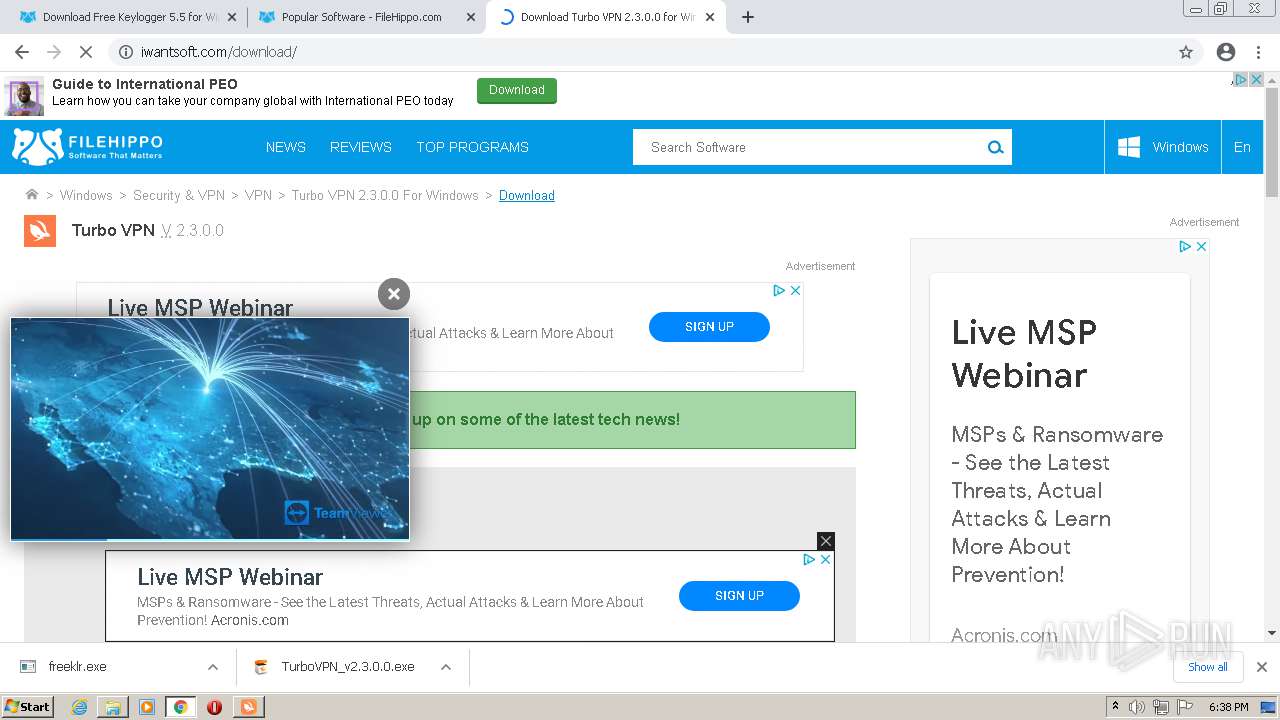Open the Windows platform selector

1162,147
